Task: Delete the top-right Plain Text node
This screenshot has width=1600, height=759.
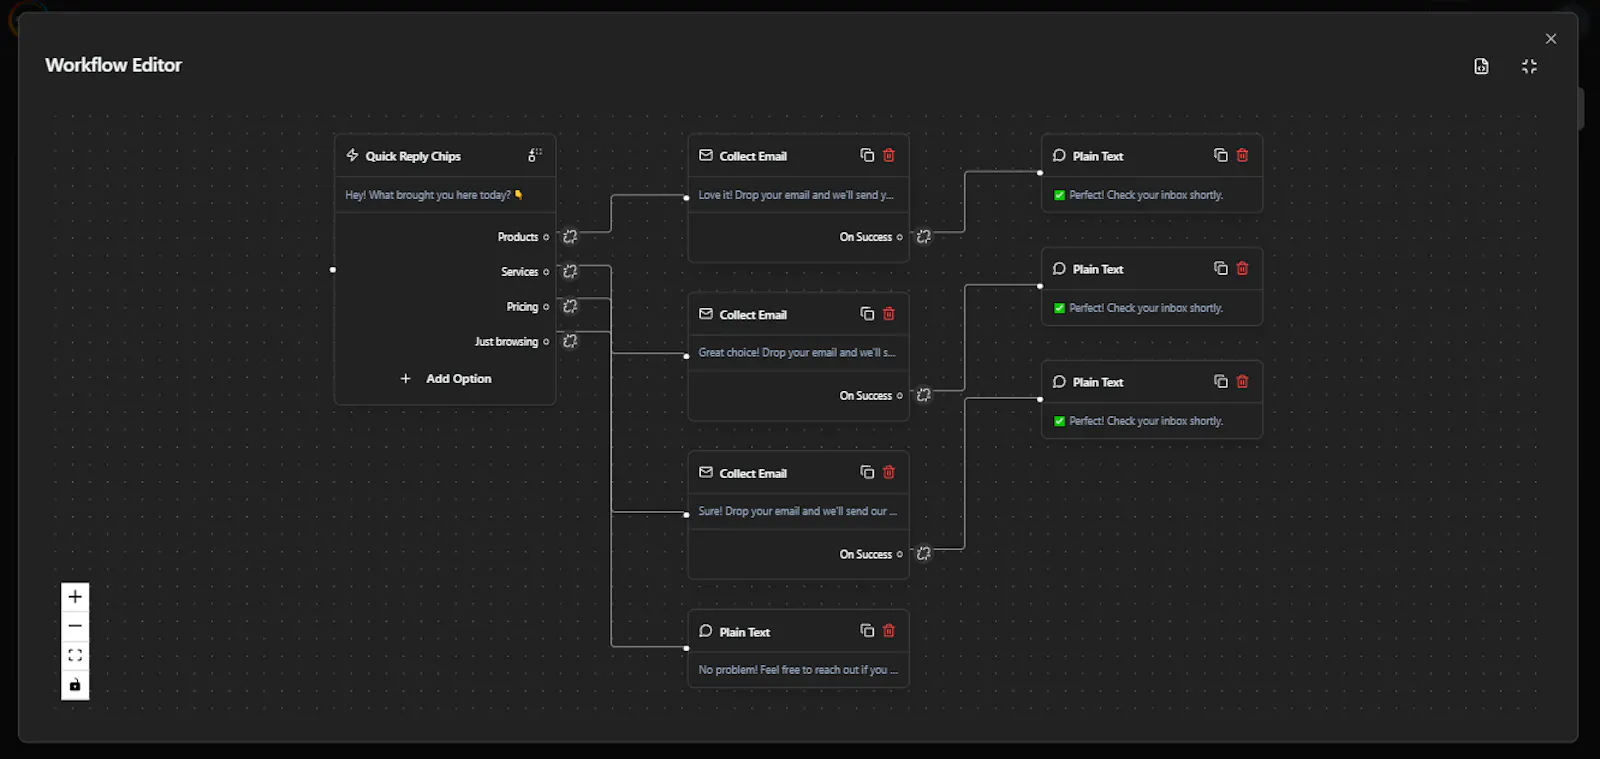Action: [1243, 155]
